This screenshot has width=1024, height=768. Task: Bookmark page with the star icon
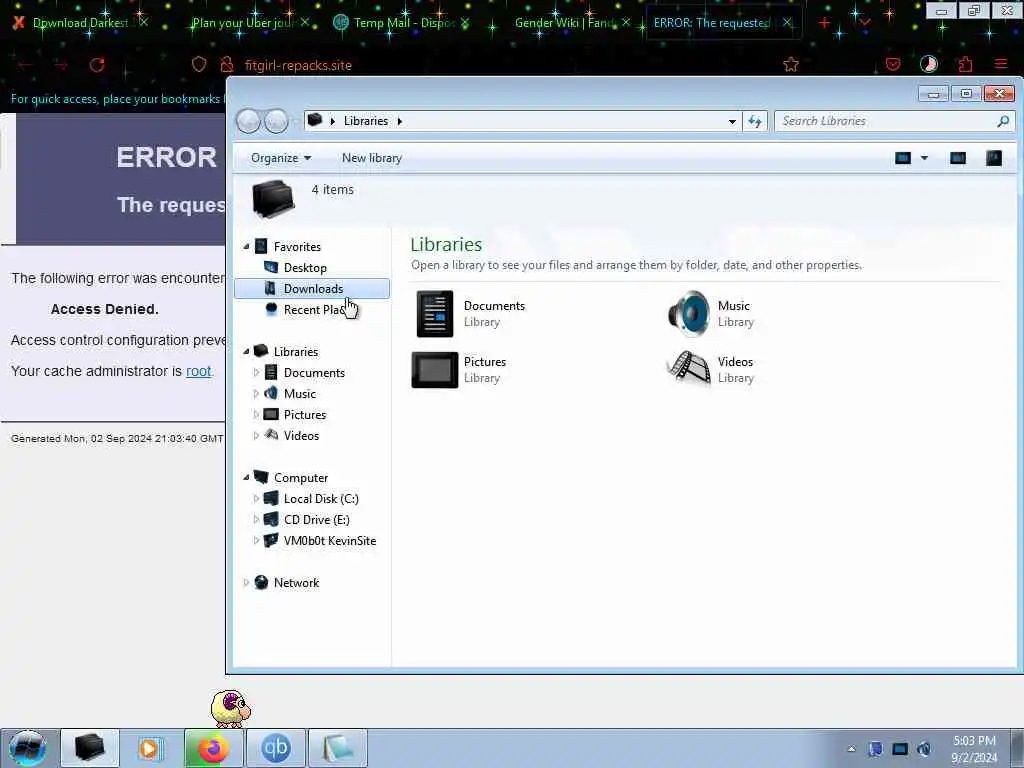click(x=791, y=64)
